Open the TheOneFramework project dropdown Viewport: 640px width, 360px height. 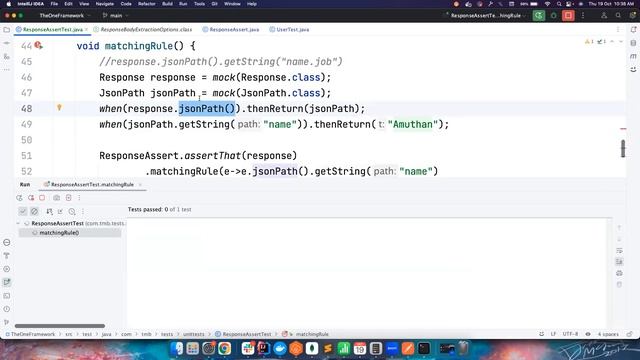pos(64,16)
